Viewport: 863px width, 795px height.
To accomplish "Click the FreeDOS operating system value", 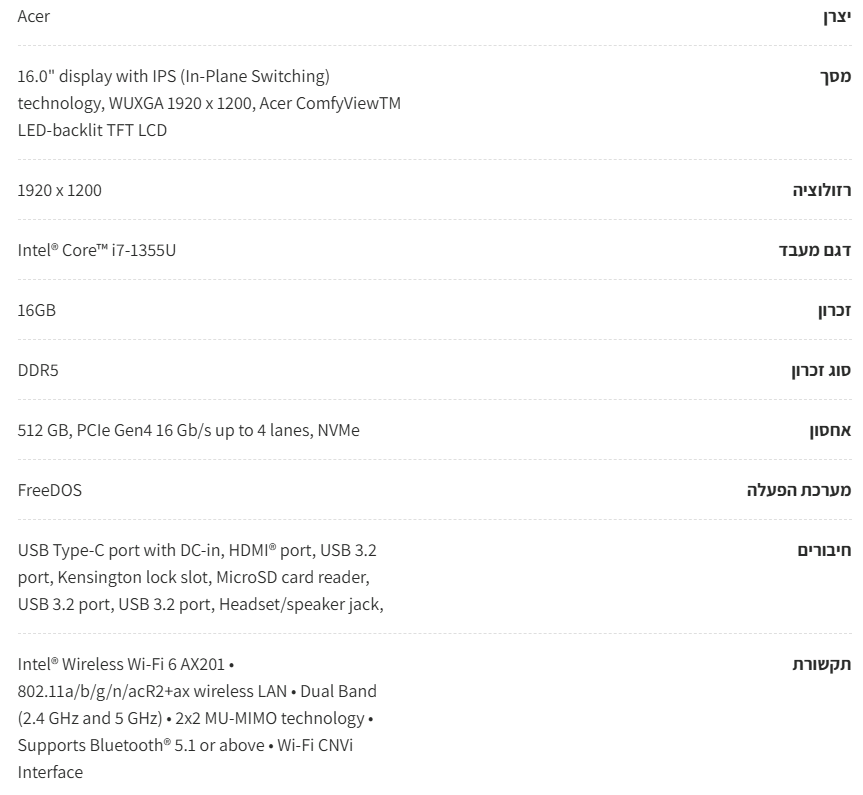I will (x=50, y=491).
